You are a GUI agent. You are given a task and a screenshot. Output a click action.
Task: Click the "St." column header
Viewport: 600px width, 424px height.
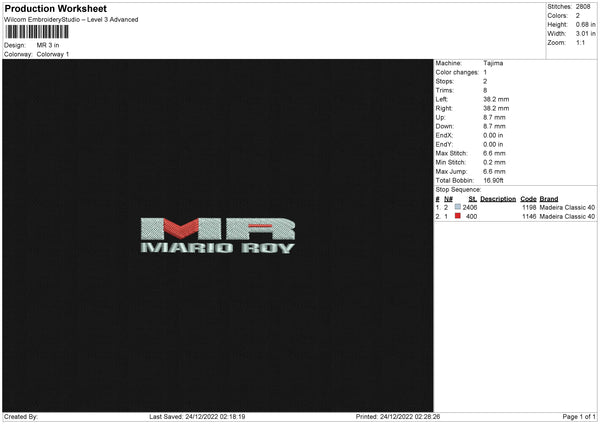(x=473, y=199)
